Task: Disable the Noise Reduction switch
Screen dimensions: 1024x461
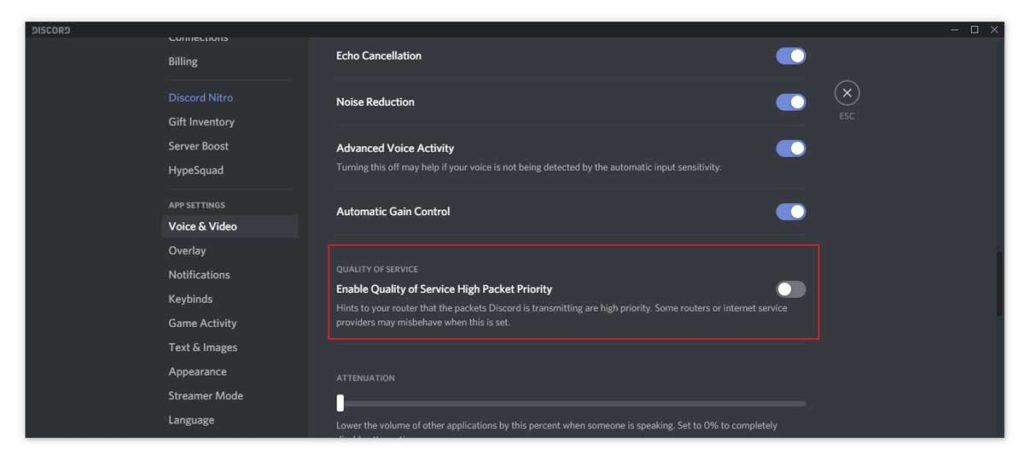Action: 791,103
